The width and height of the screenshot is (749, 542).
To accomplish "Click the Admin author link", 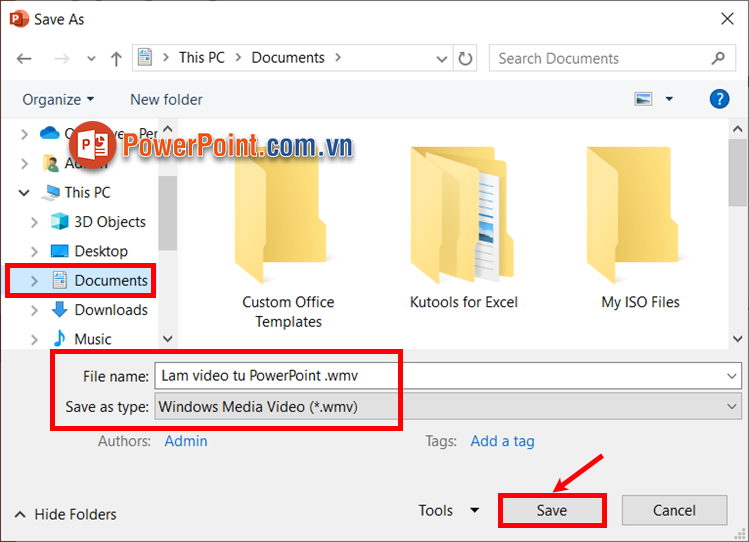I will point(186,441).
